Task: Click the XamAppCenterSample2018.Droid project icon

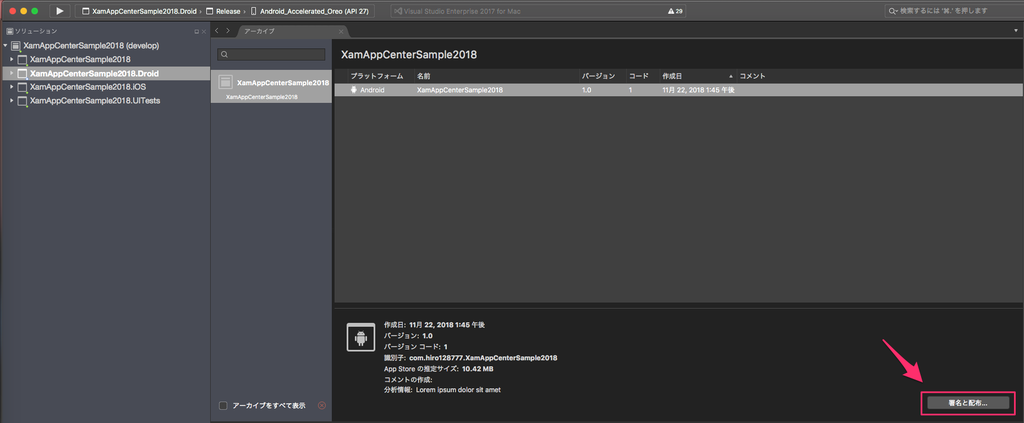Action: point(22,74)
